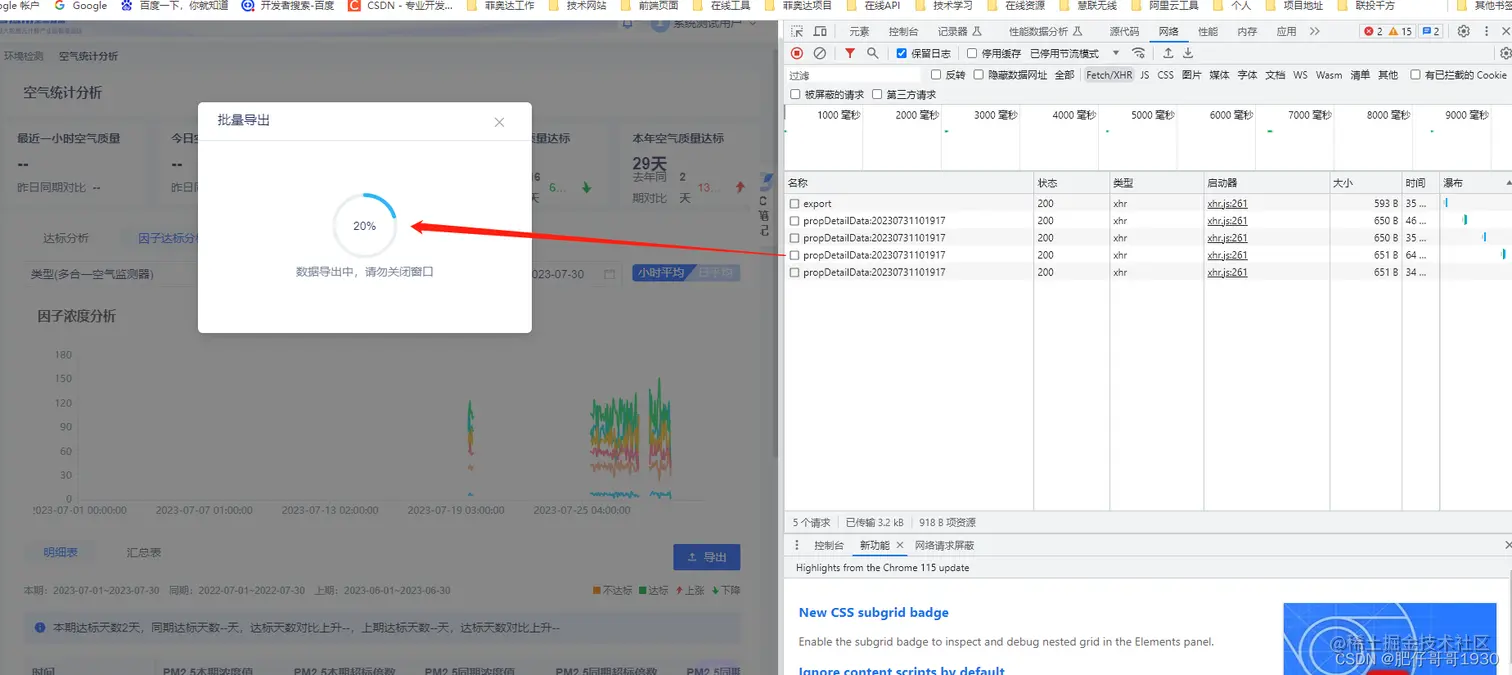Select the 达标分析 tab on the page
The height and width of the screenshot is (675, 1512).
pos(66,238)
